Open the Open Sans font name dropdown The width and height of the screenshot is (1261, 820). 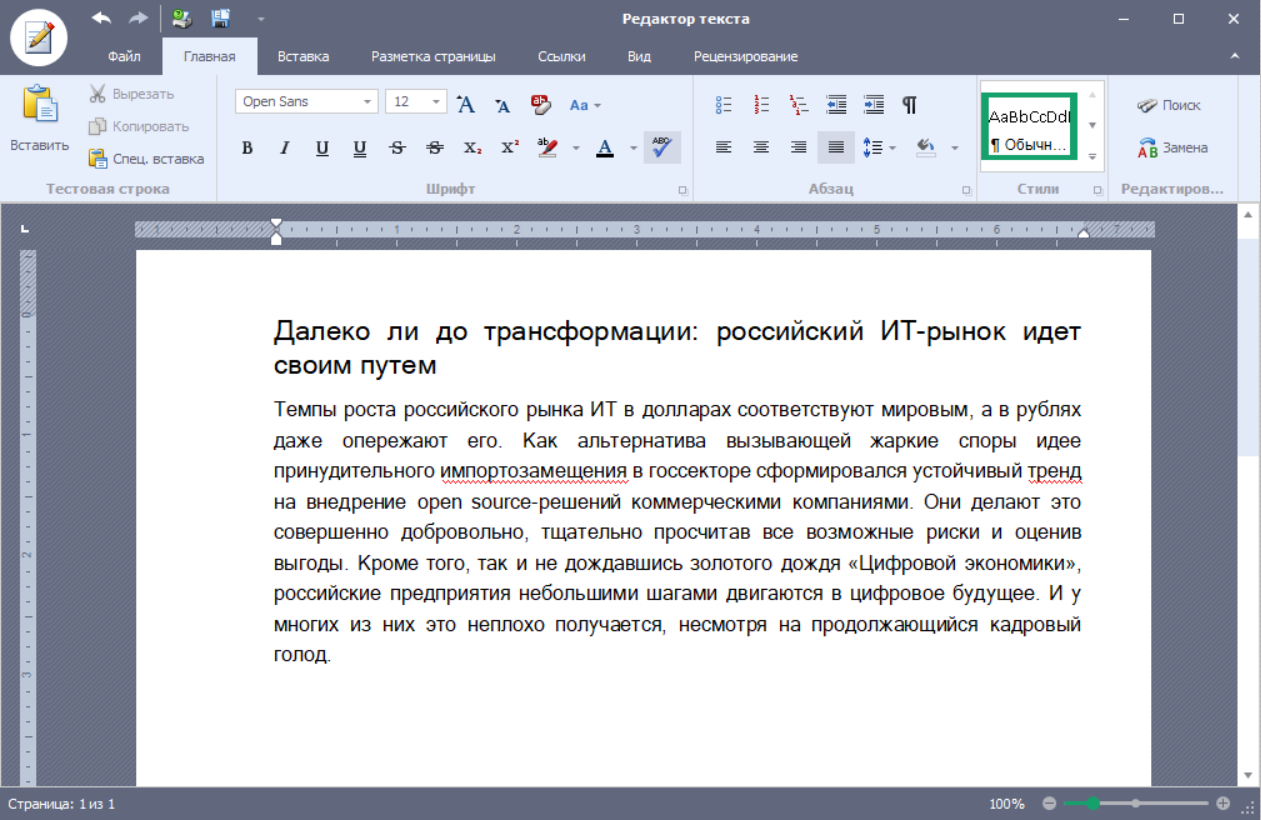[368, 102]
